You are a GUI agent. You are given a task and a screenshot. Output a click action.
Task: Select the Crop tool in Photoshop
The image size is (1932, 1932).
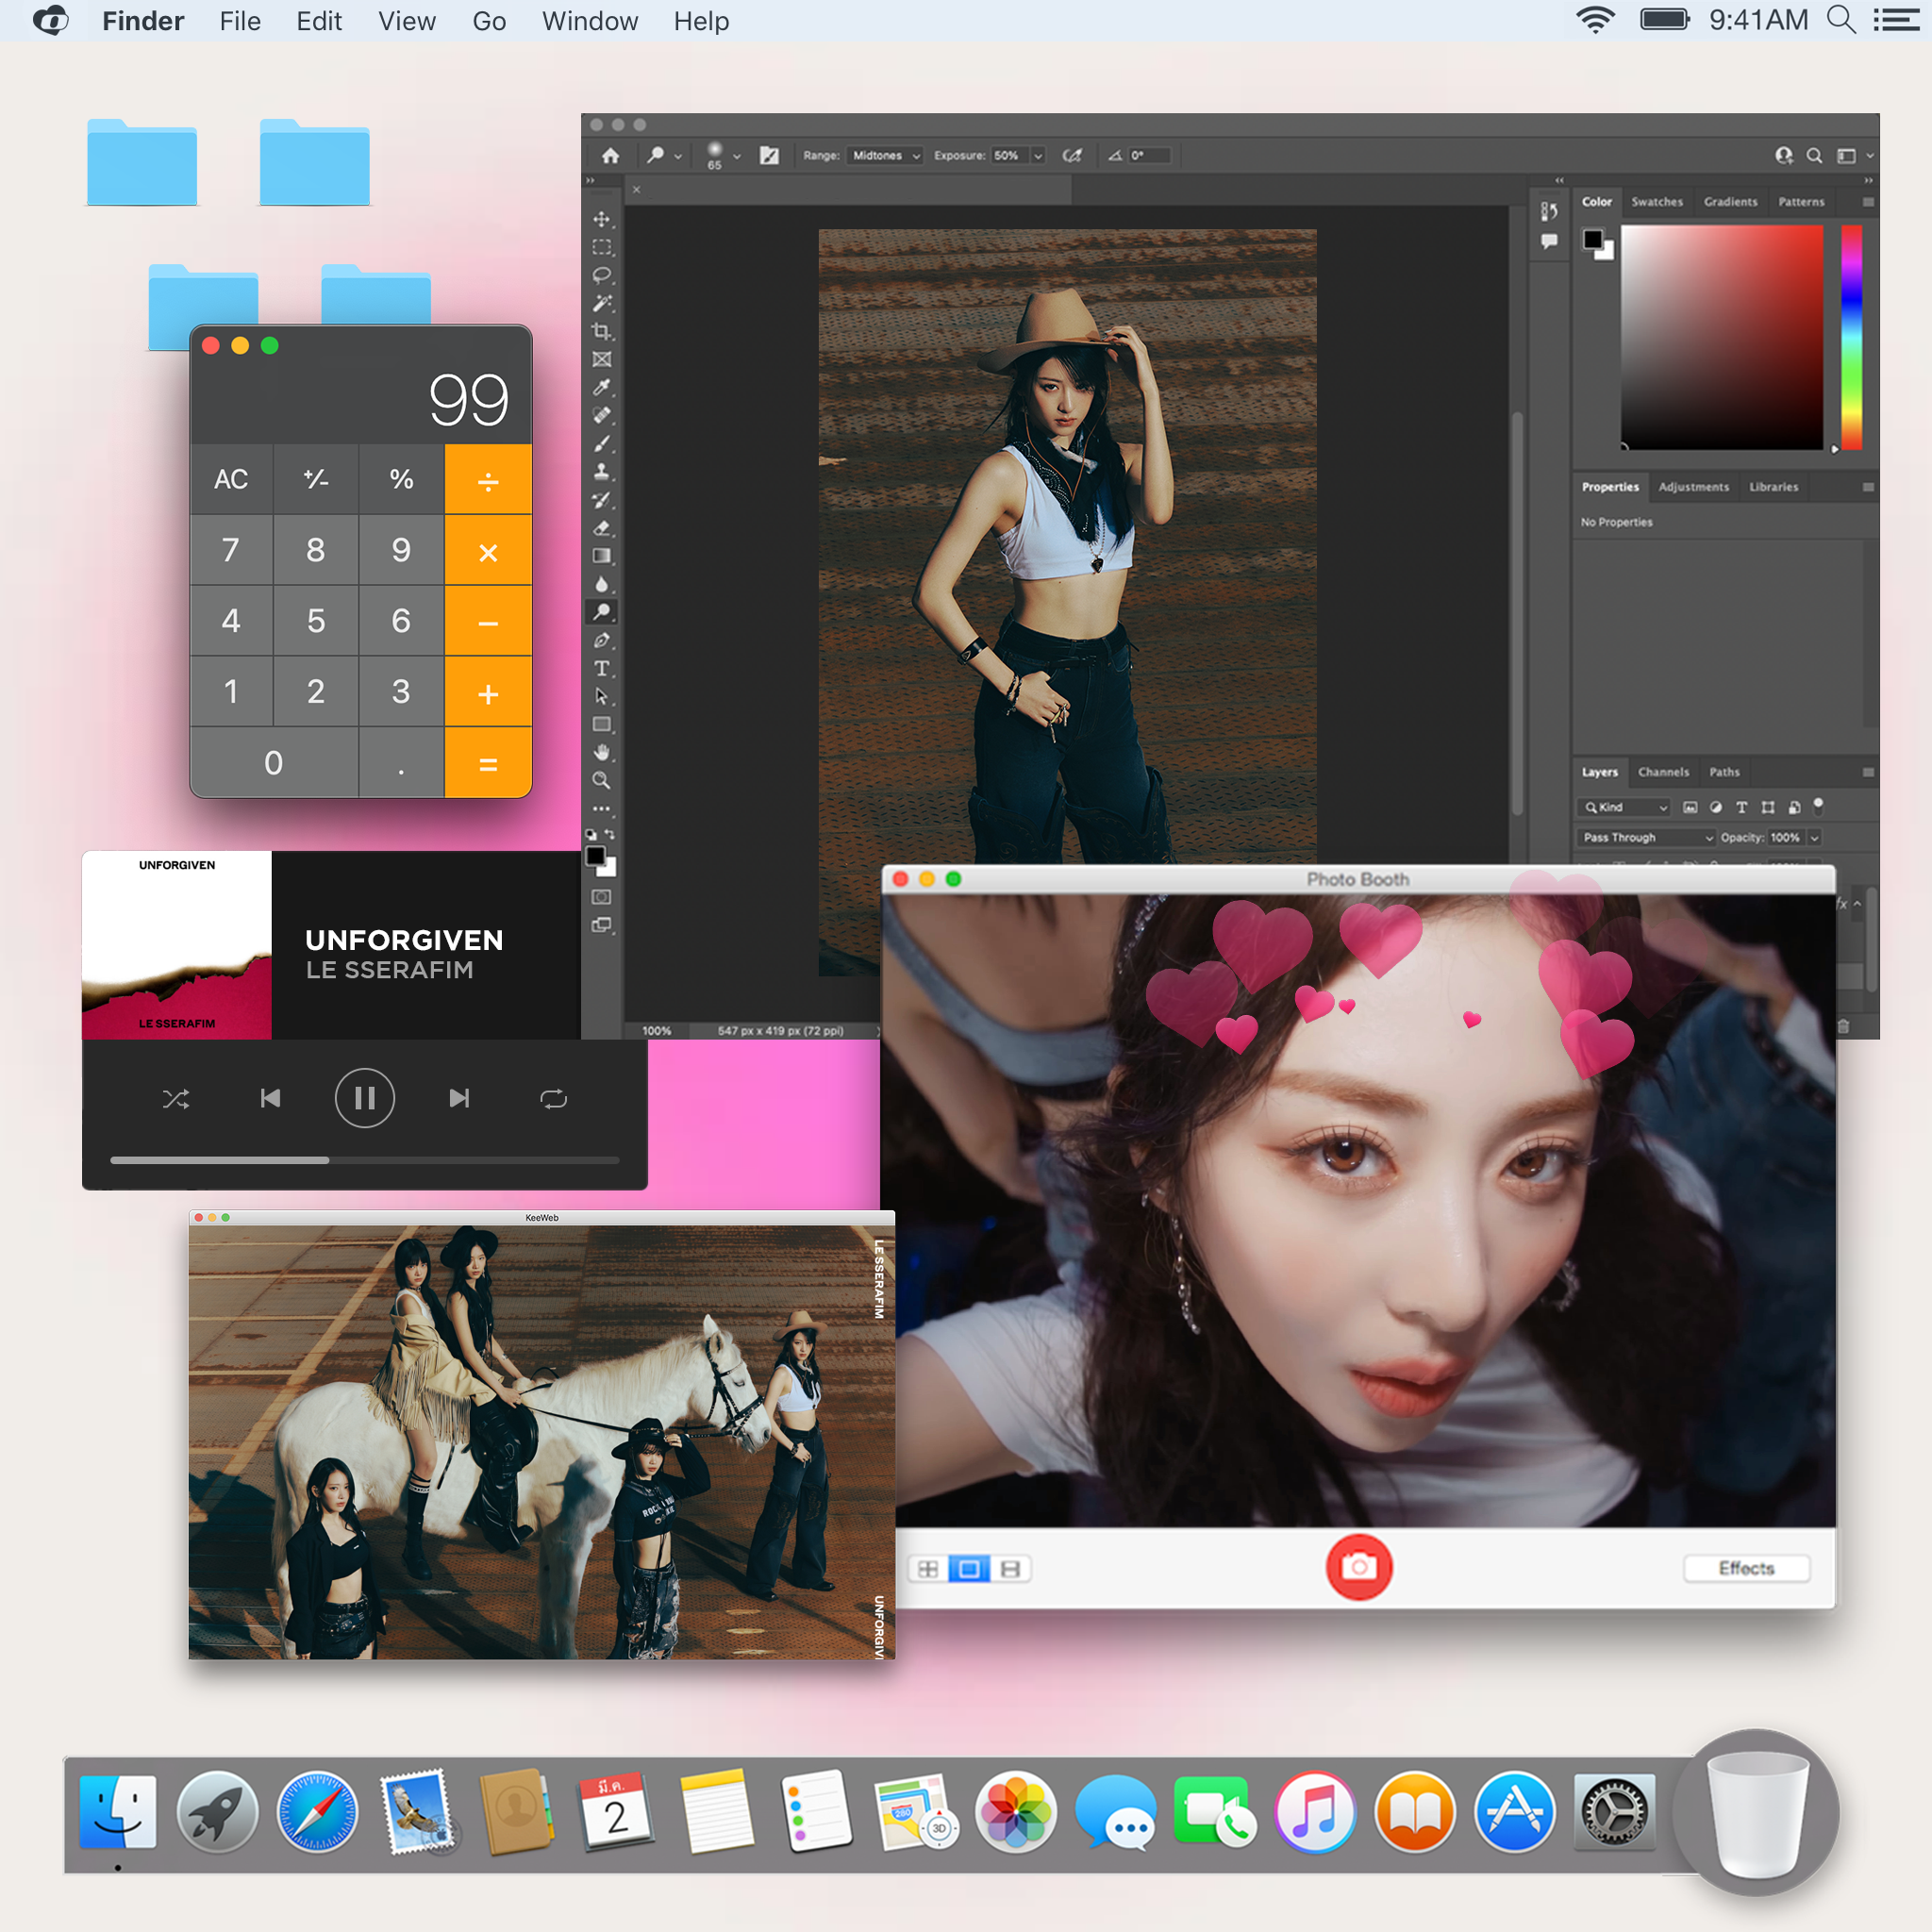(601, 331)
